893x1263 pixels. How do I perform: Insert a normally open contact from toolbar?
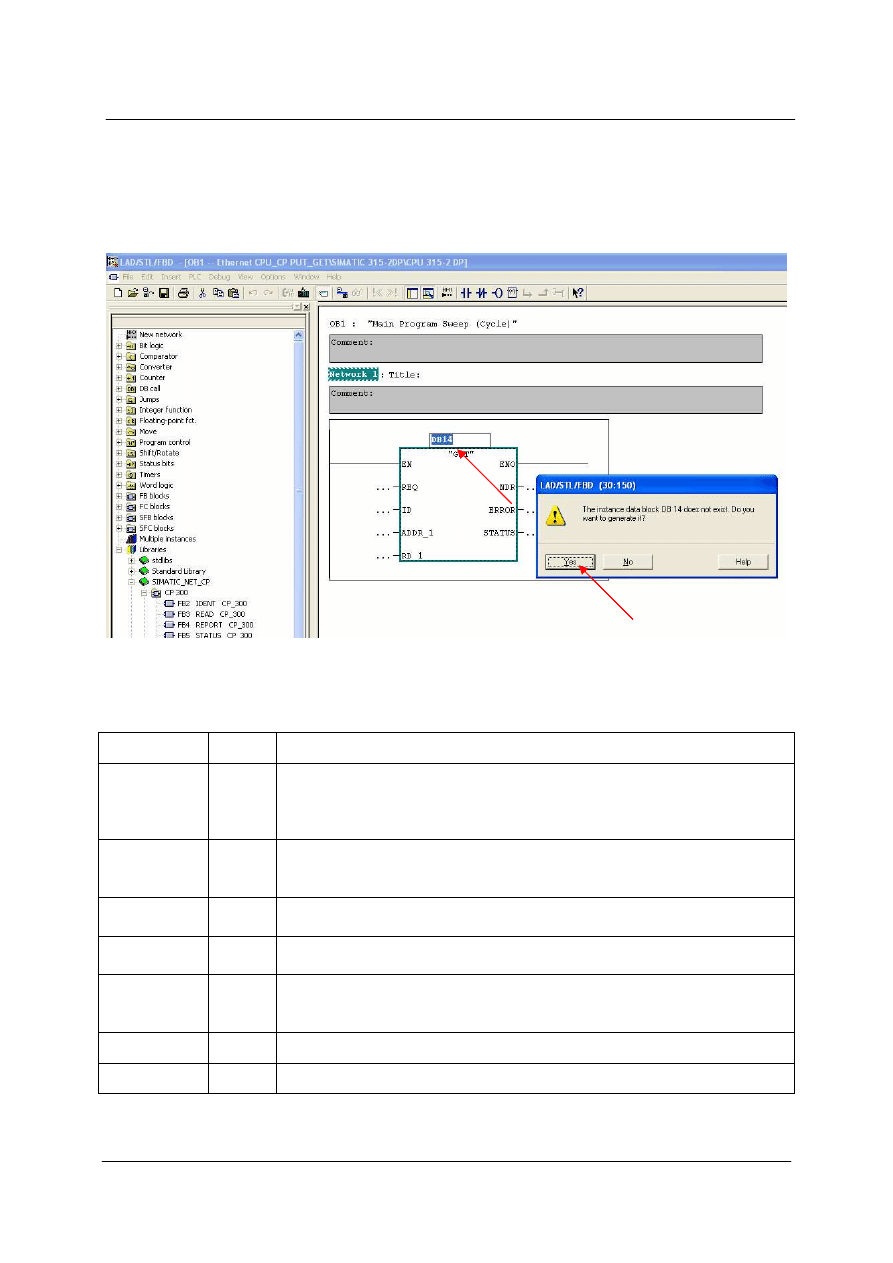465,293
